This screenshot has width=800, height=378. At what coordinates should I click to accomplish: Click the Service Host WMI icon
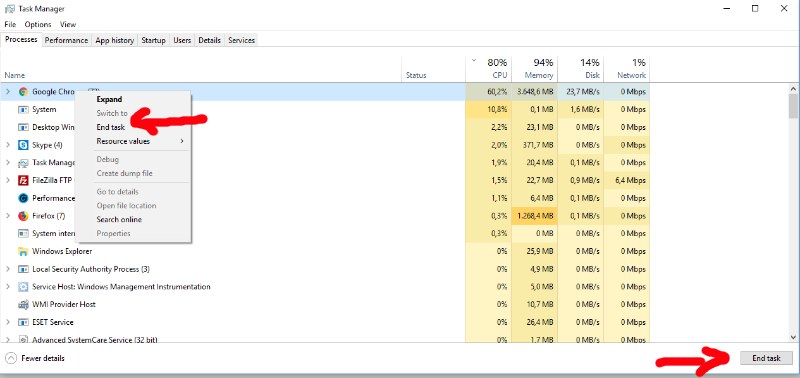[x=23, y=287]
